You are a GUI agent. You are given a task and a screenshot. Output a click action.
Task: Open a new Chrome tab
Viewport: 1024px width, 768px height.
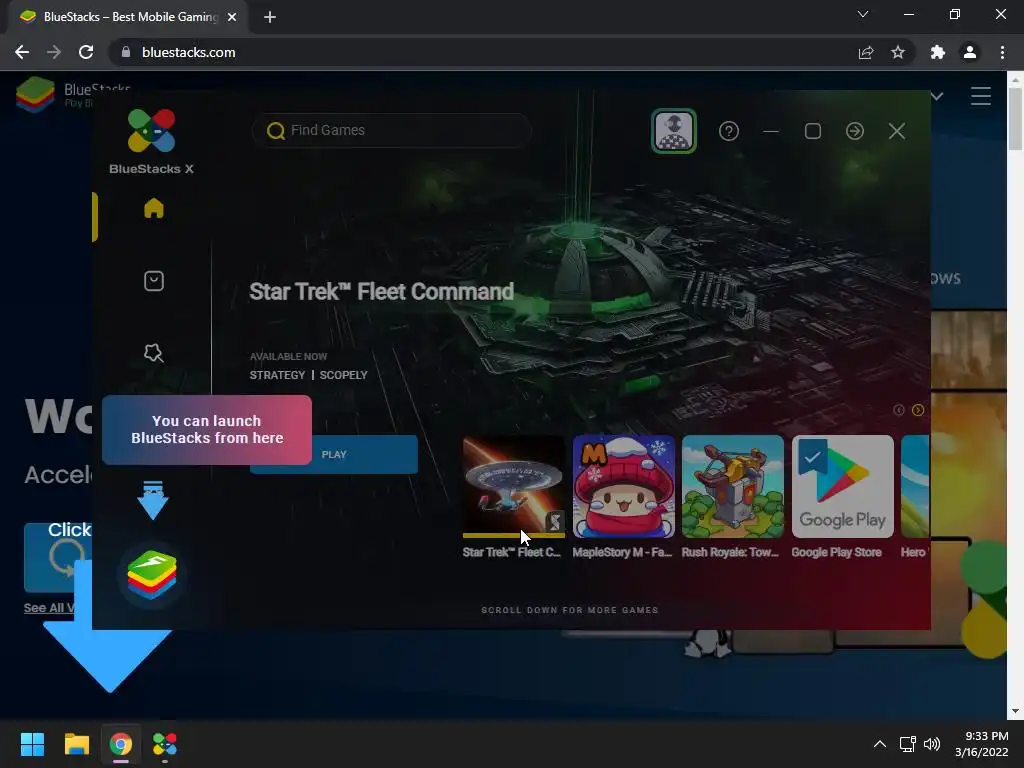pos(270,17)
